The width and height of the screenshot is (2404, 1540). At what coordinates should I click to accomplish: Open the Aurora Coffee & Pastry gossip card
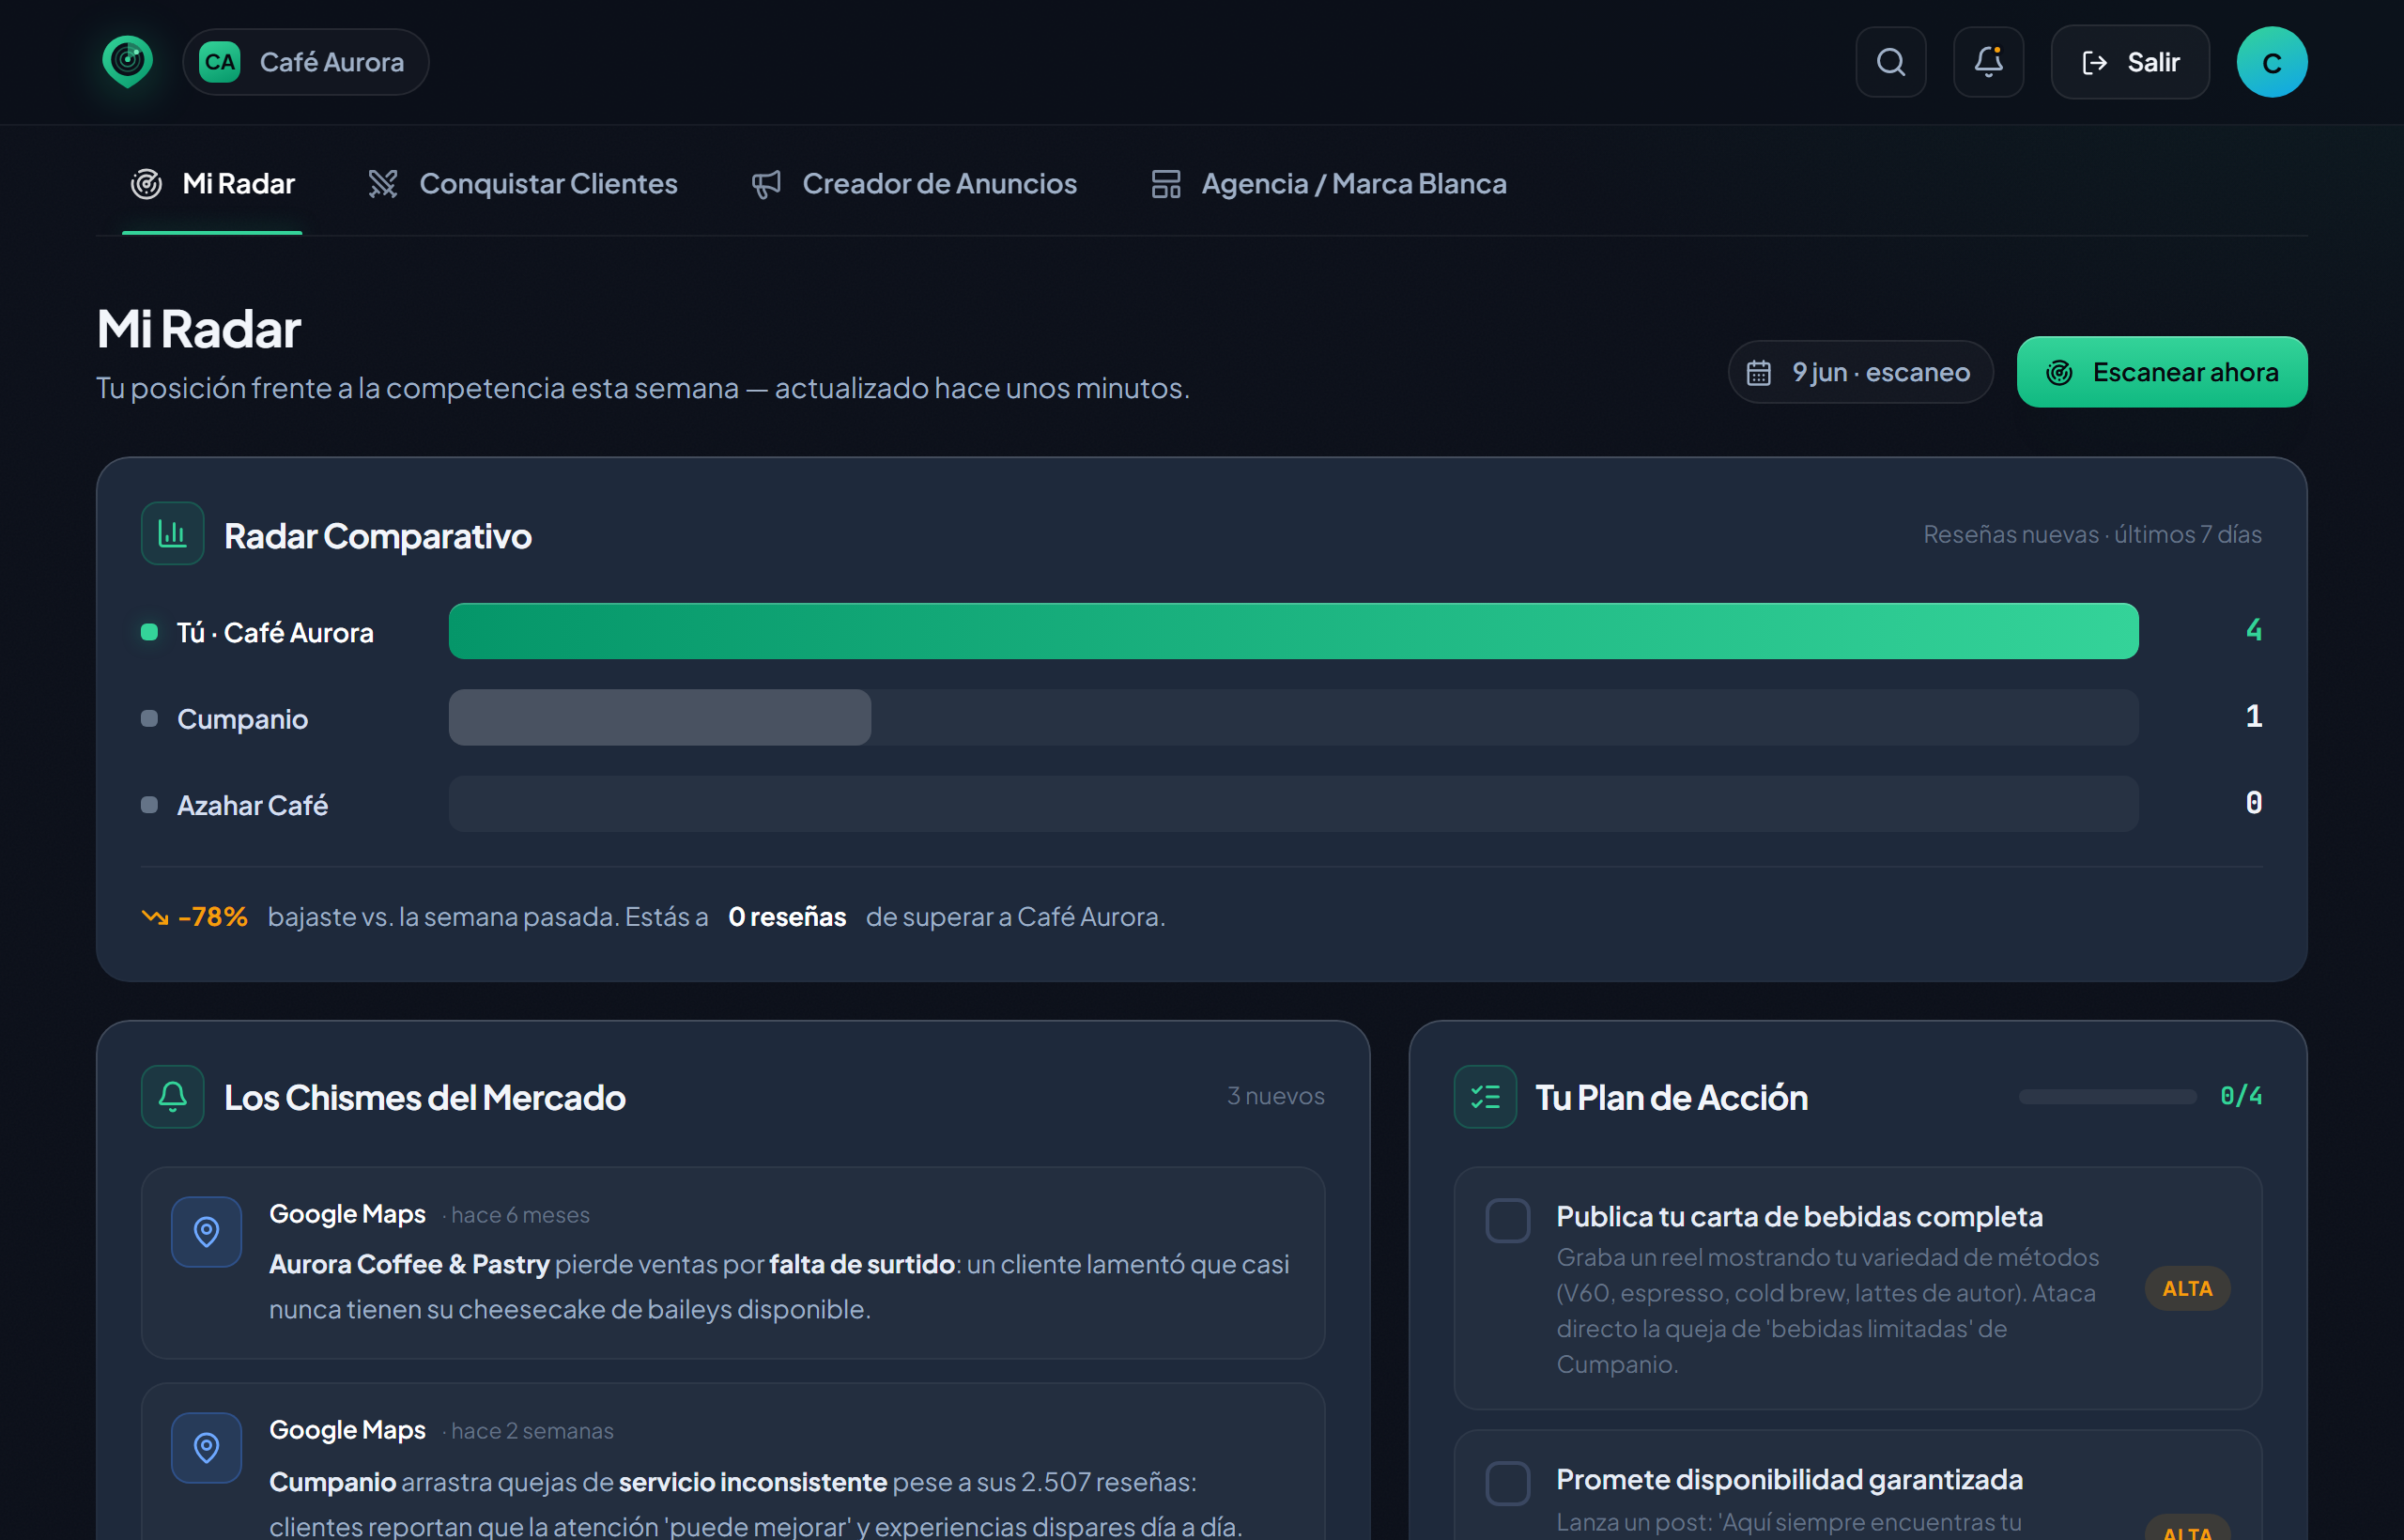[x=733, y=1263]
